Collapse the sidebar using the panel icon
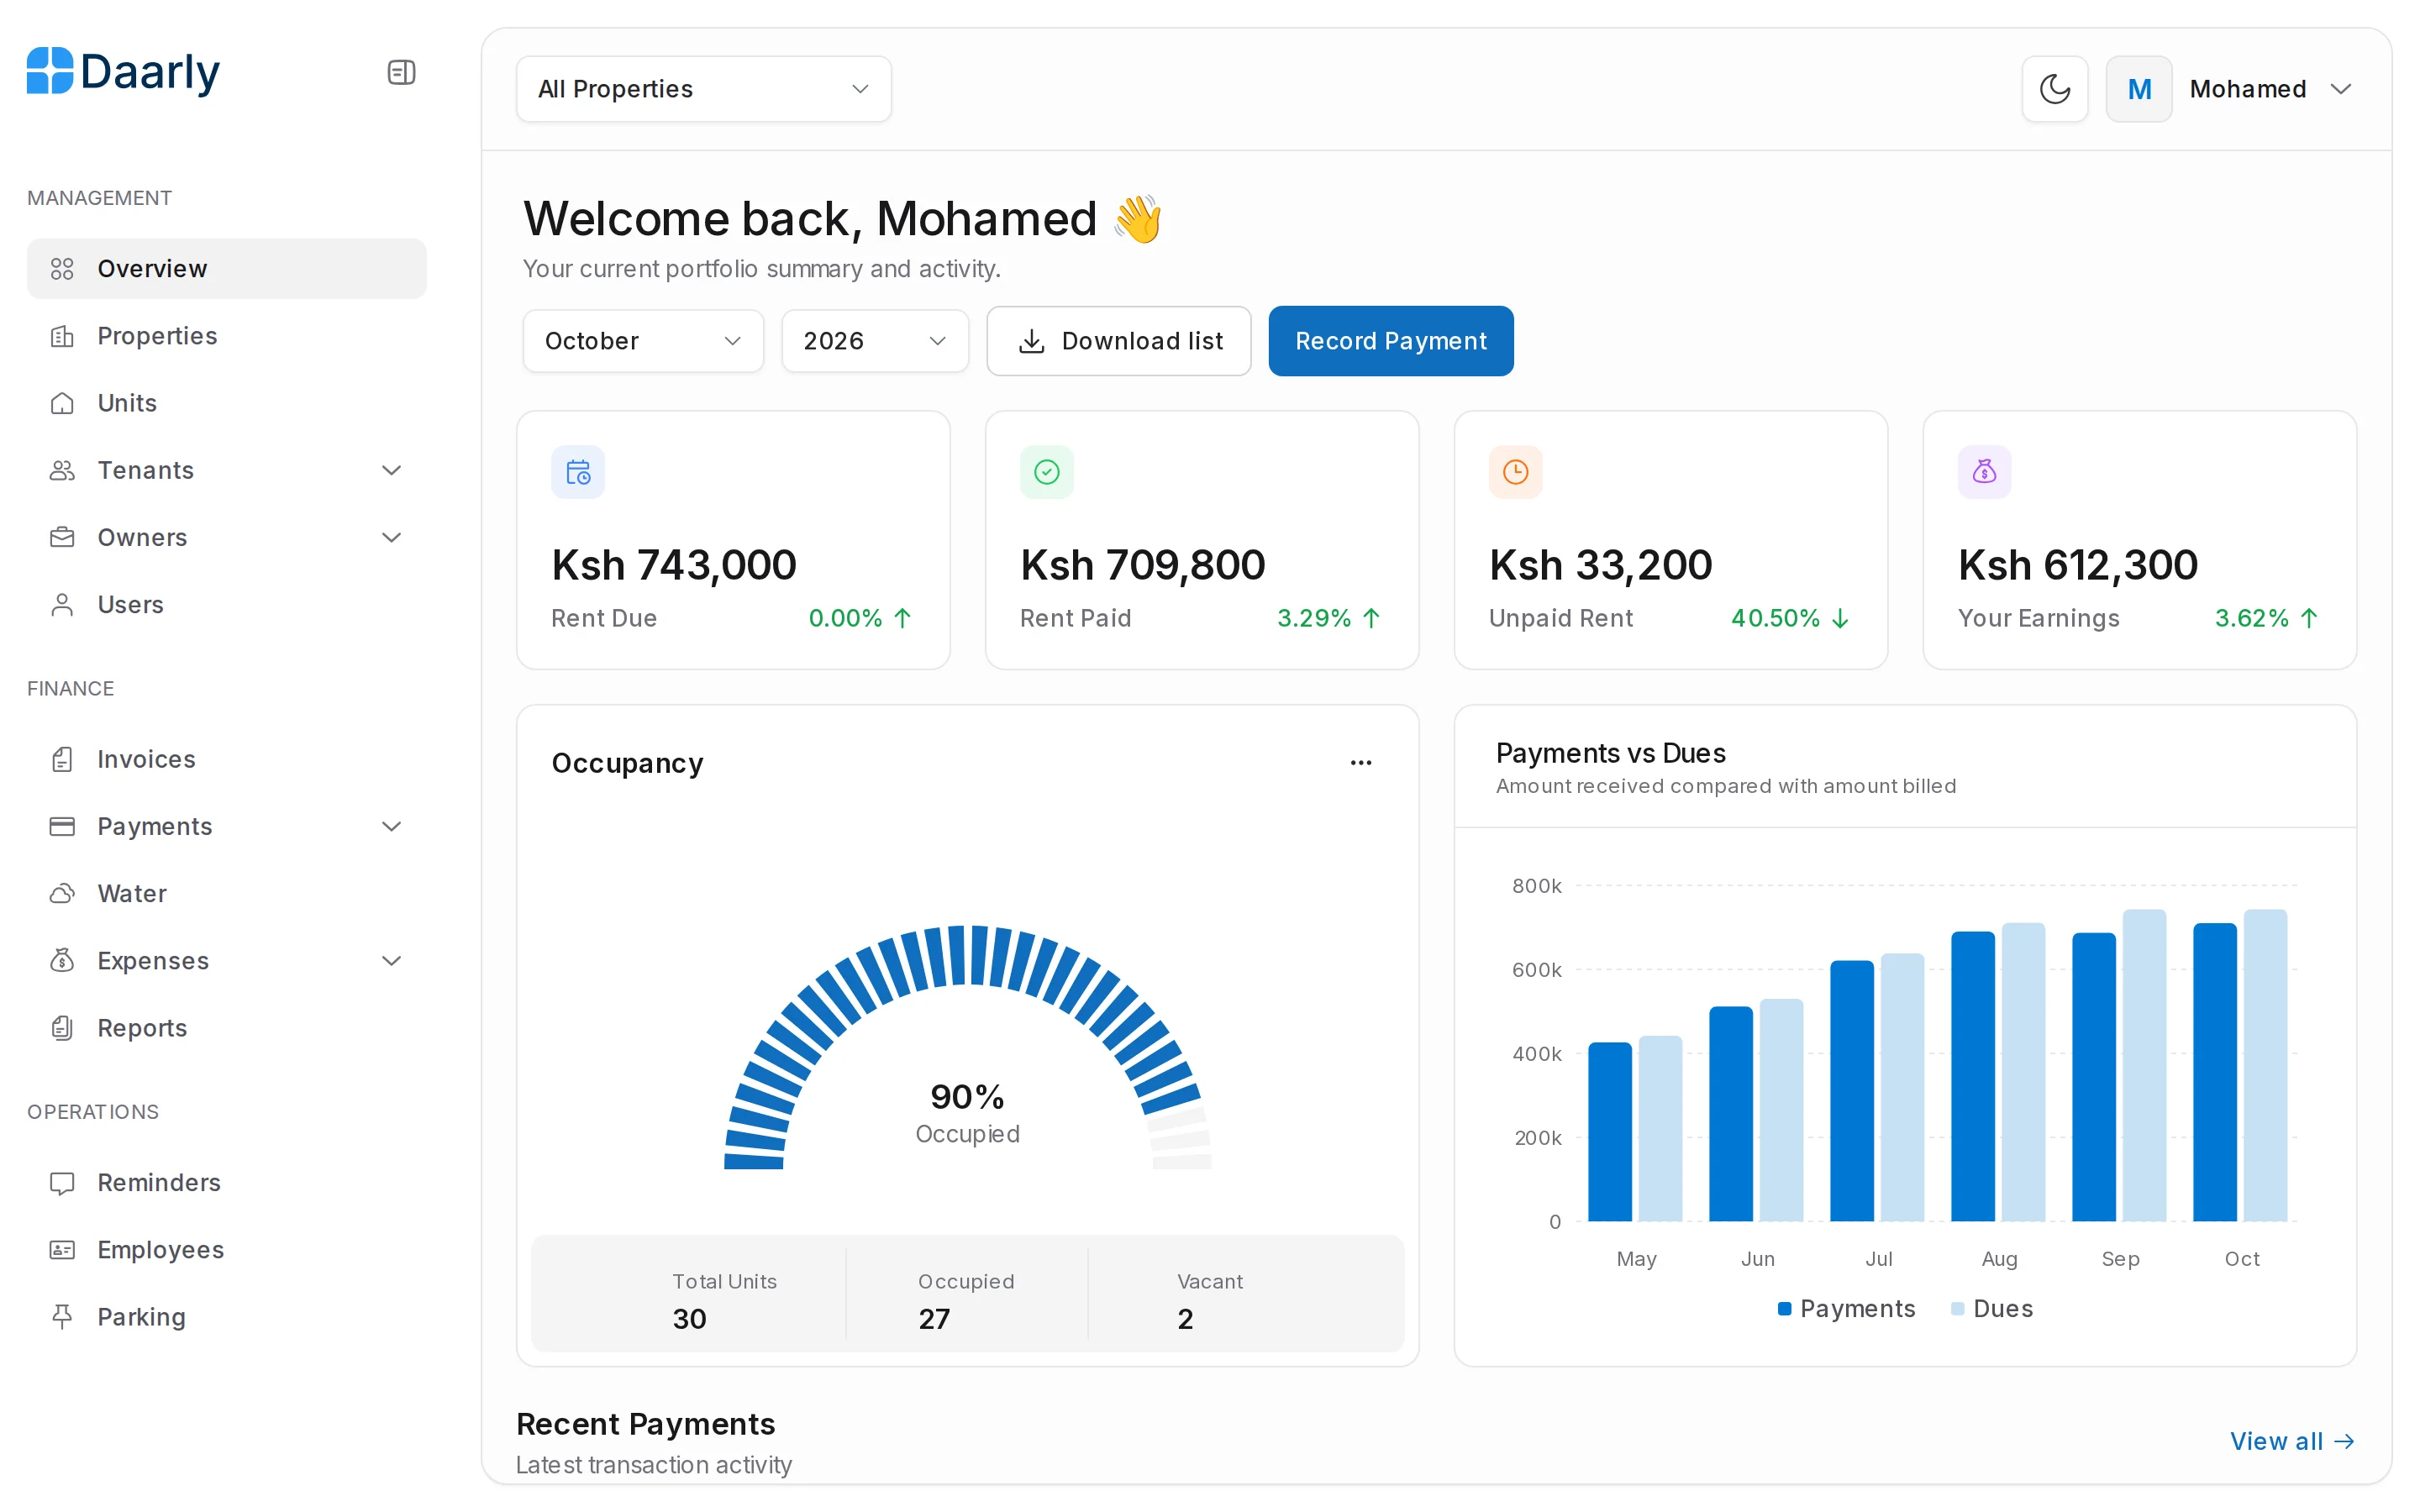 (401, 72)
